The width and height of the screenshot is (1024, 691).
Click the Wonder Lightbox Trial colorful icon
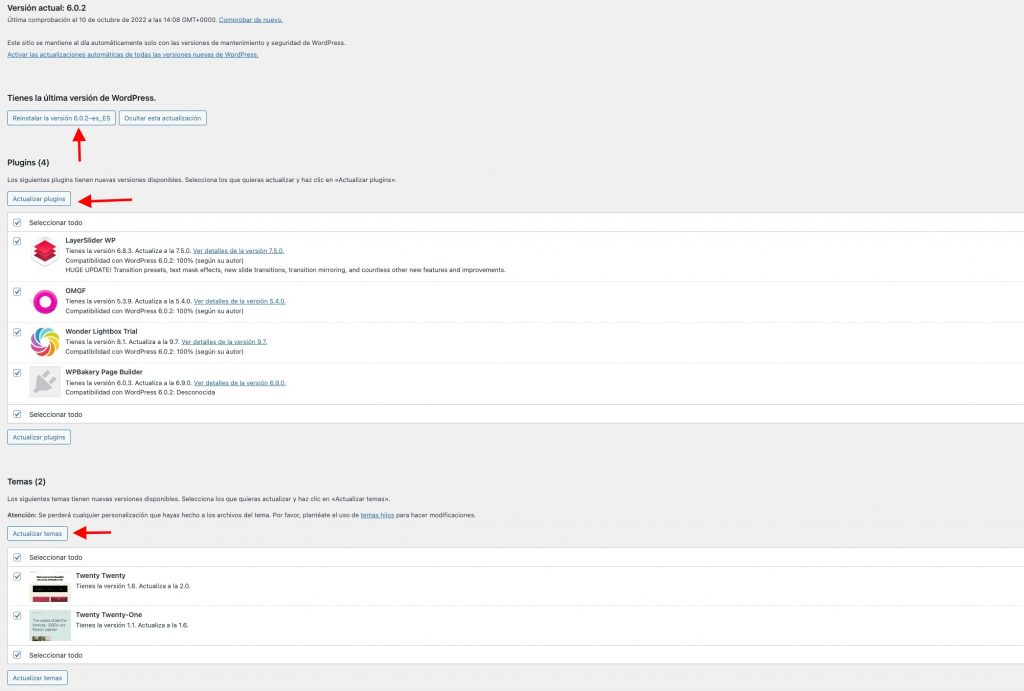45,342
